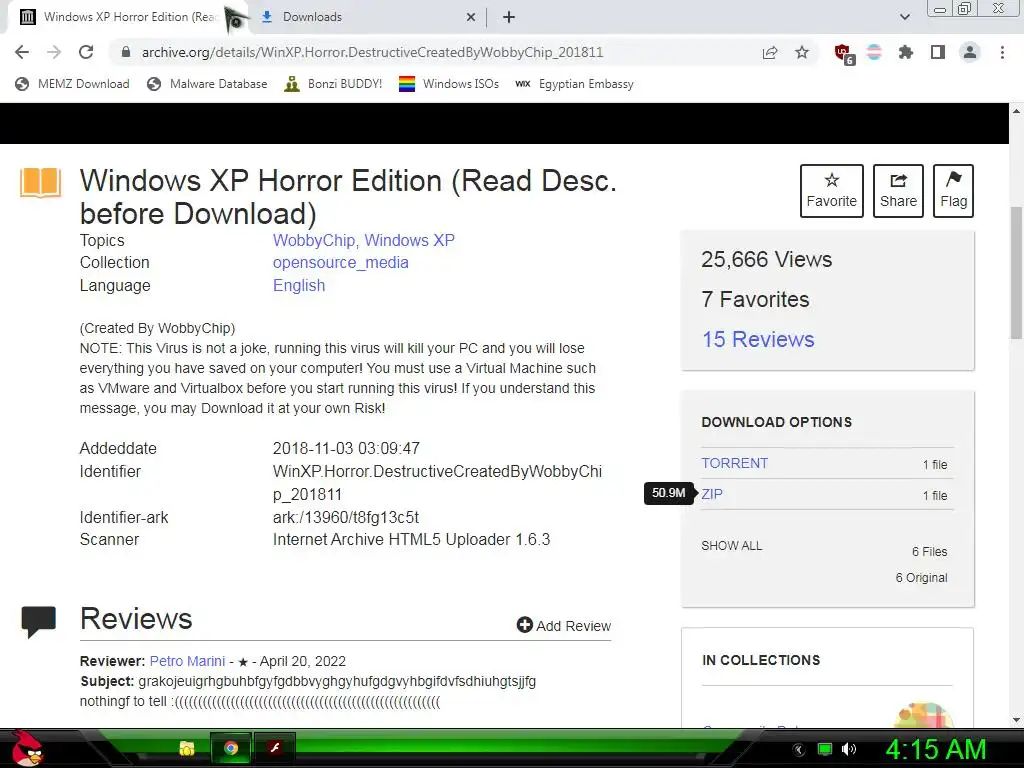1024x768 pixels.
Task: Reload the current page
Action: point(86,52)
